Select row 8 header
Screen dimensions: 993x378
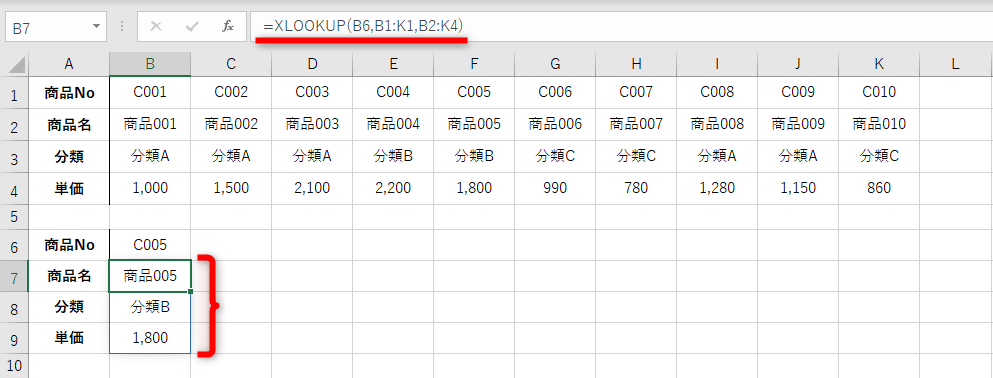pos(16,307)
